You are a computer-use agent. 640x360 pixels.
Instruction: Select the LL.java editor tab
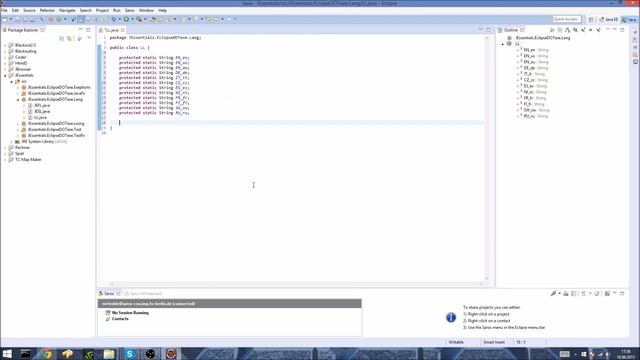[111, 30]
